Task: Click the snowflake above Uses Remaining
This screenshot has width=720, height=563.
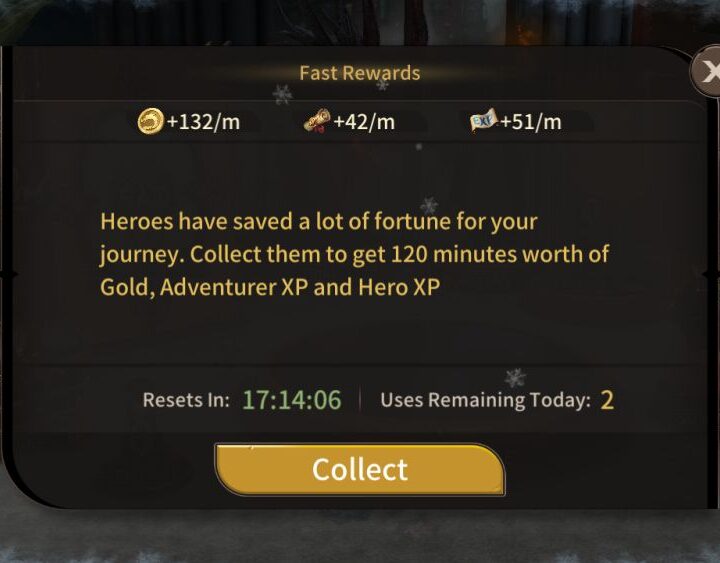Action: pyautogui.click(x=515, y=378)
